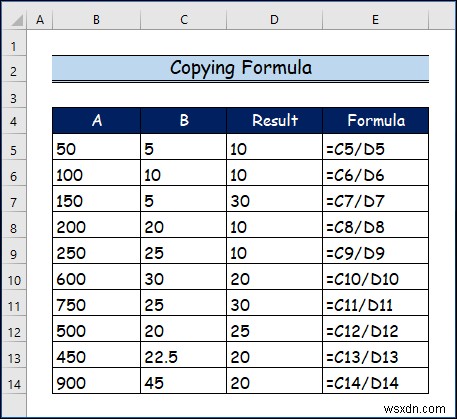Select the '=C7/D7' formula cell
This screenshot has height=419, width=457.
click(x=376, y=199)
